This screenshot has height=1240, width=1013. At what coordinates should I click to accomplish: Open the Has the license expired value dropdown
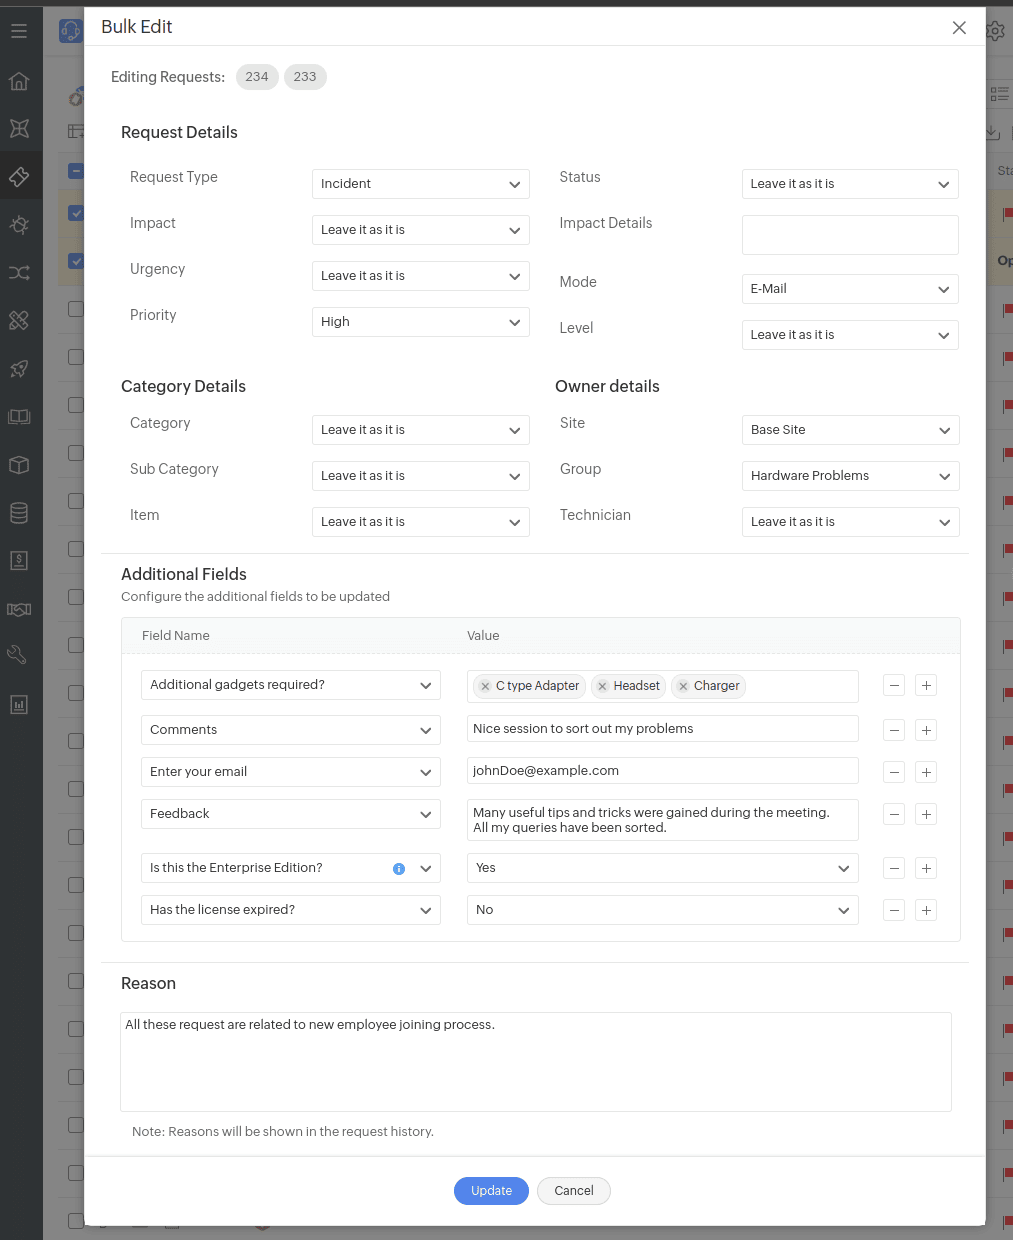click(x=662, y=910)
